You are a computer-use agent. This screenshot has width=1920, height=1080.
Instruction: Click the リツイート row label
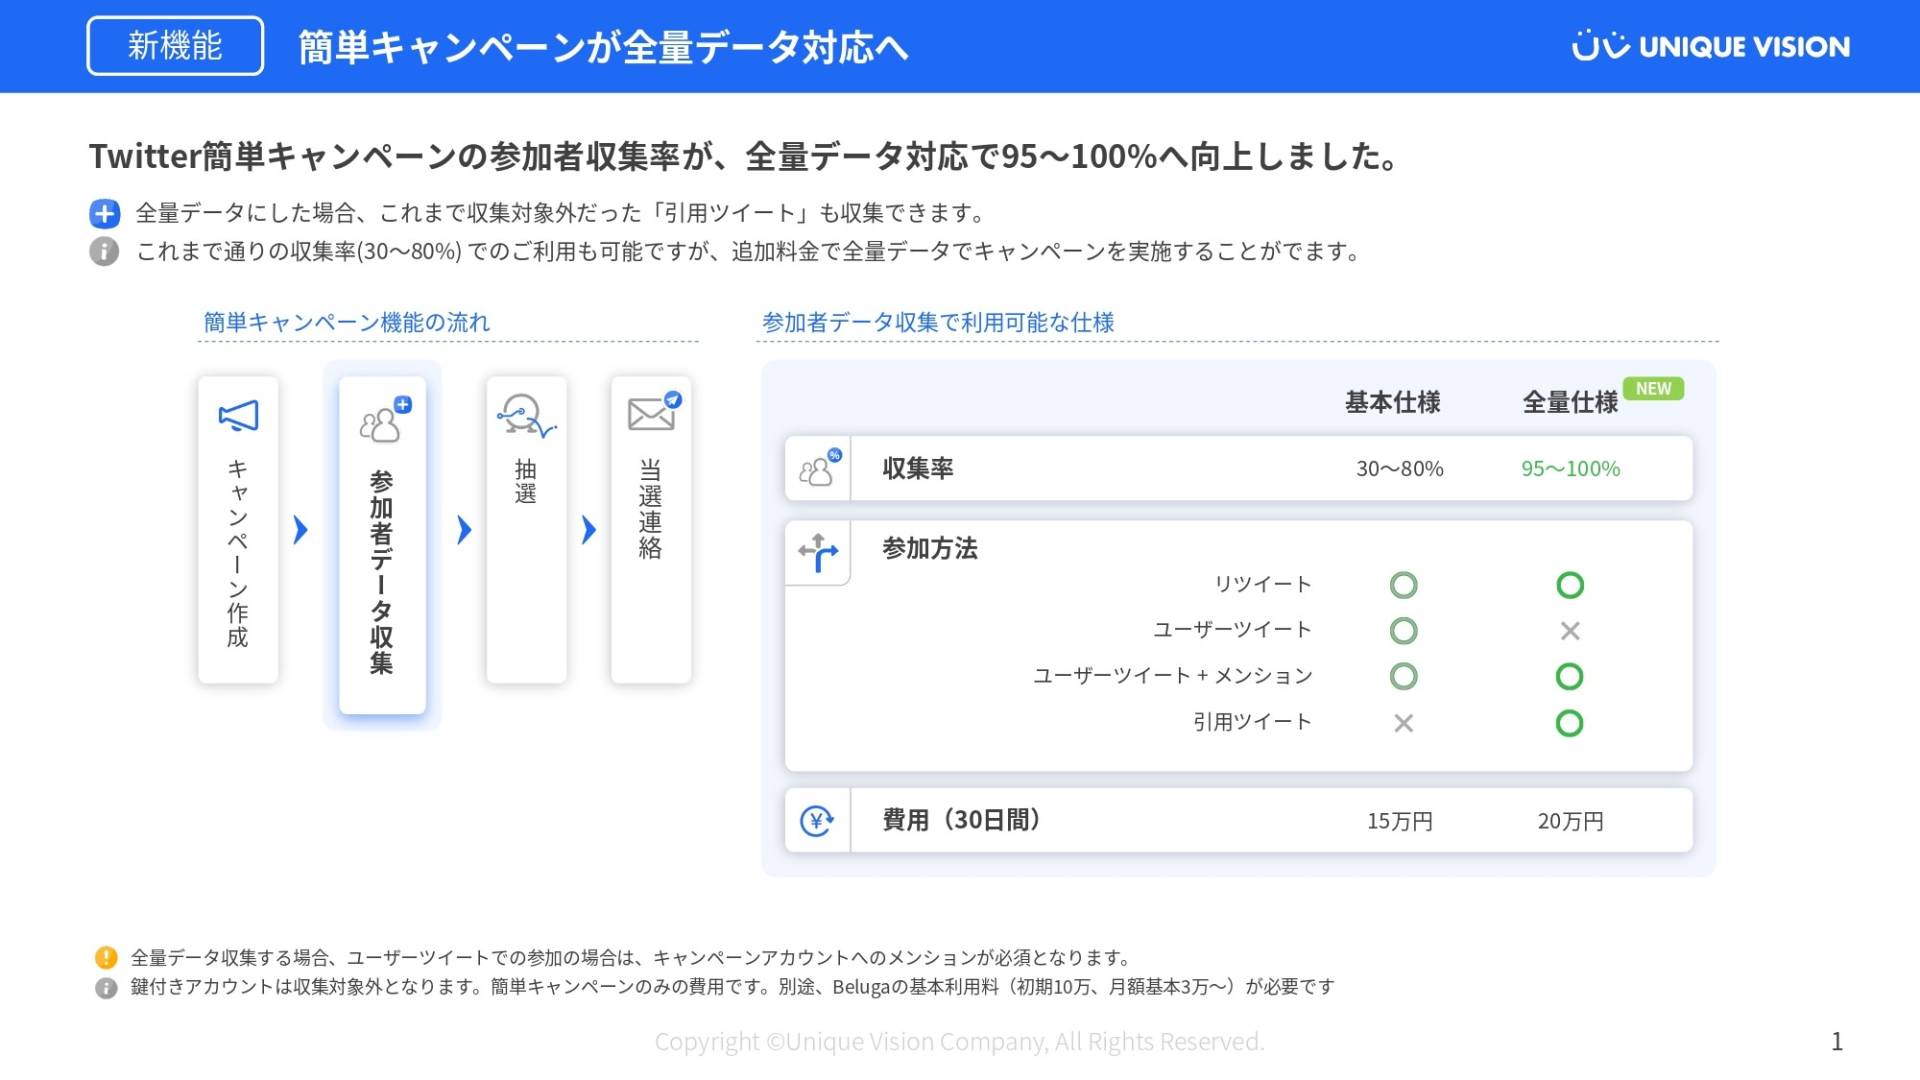click(x=1262, y=584)
